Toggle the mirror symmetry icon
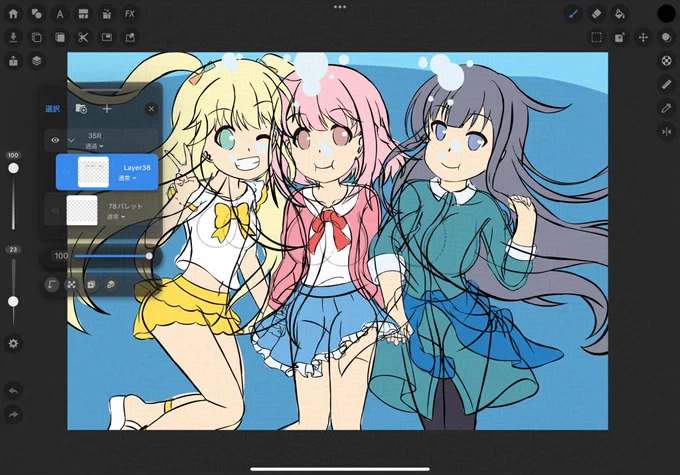The image size is (680, 475). 667,131
